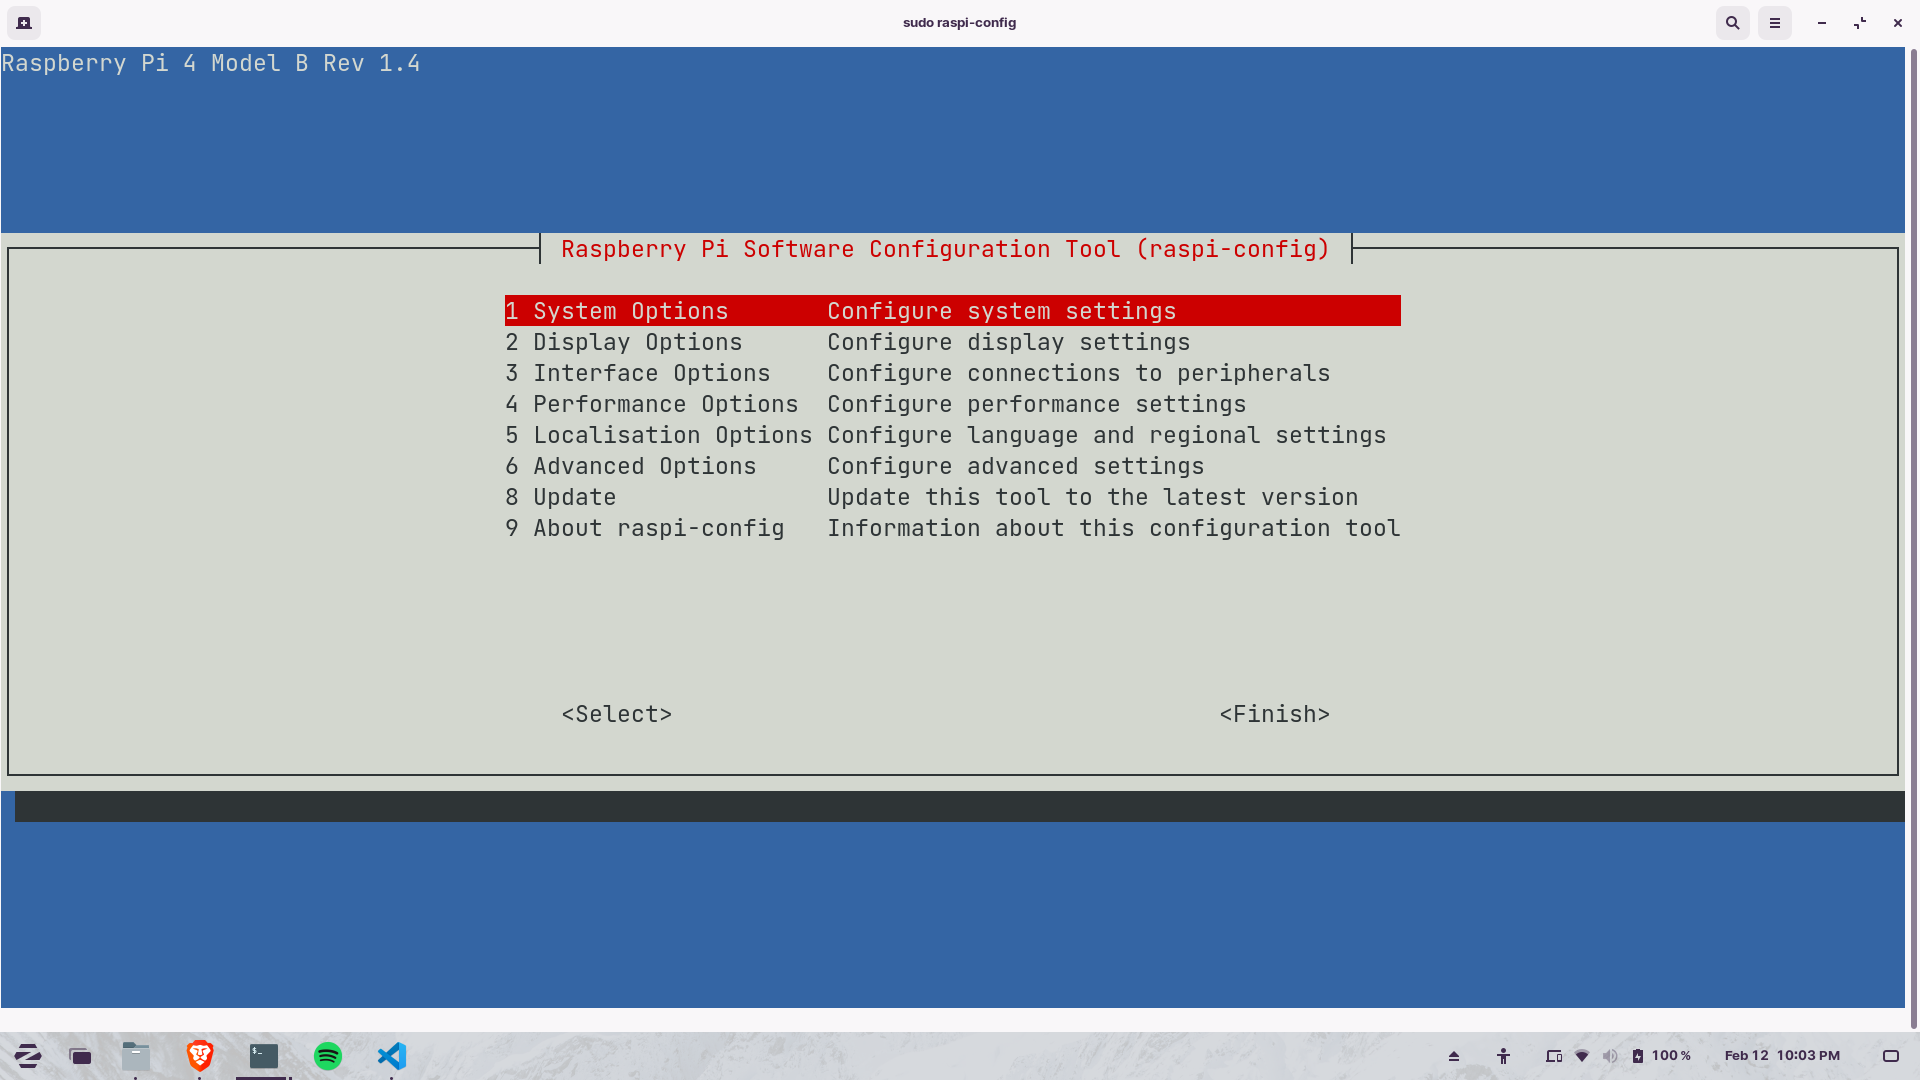Show the workspaces overview

[80, 1056]
